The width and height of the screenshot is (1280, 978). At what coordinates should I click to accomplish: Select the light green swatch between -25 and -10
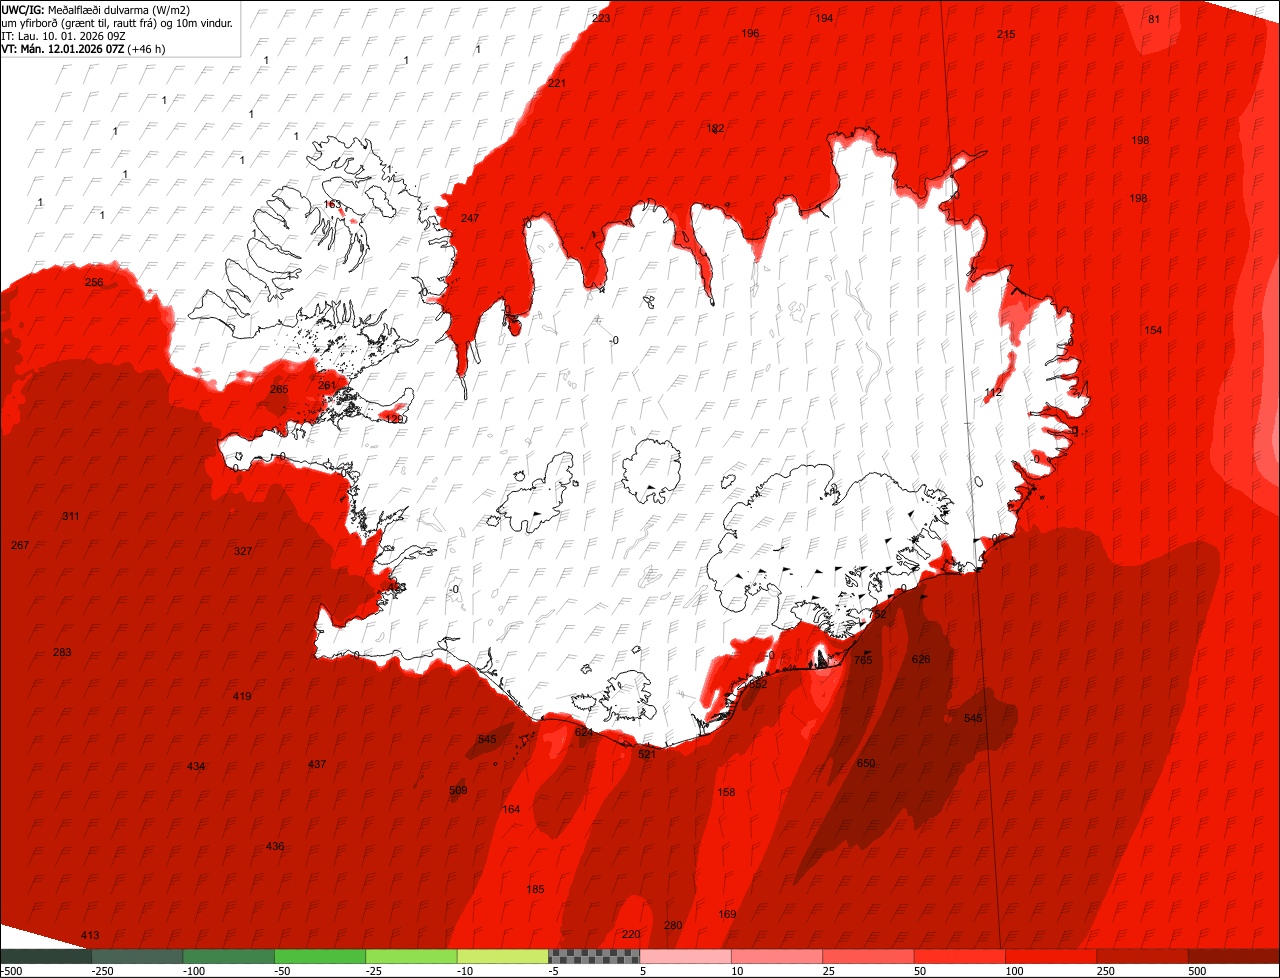click(x=411, y=956)
